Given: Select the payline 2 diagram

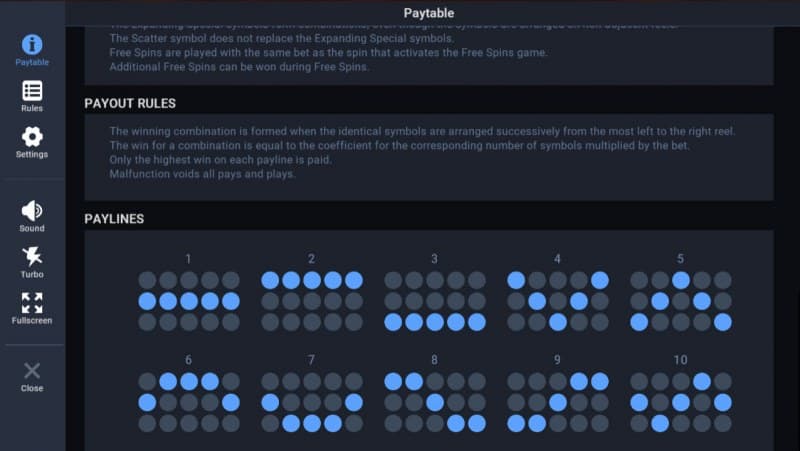Looking at the screenshot, I should 312,301.
